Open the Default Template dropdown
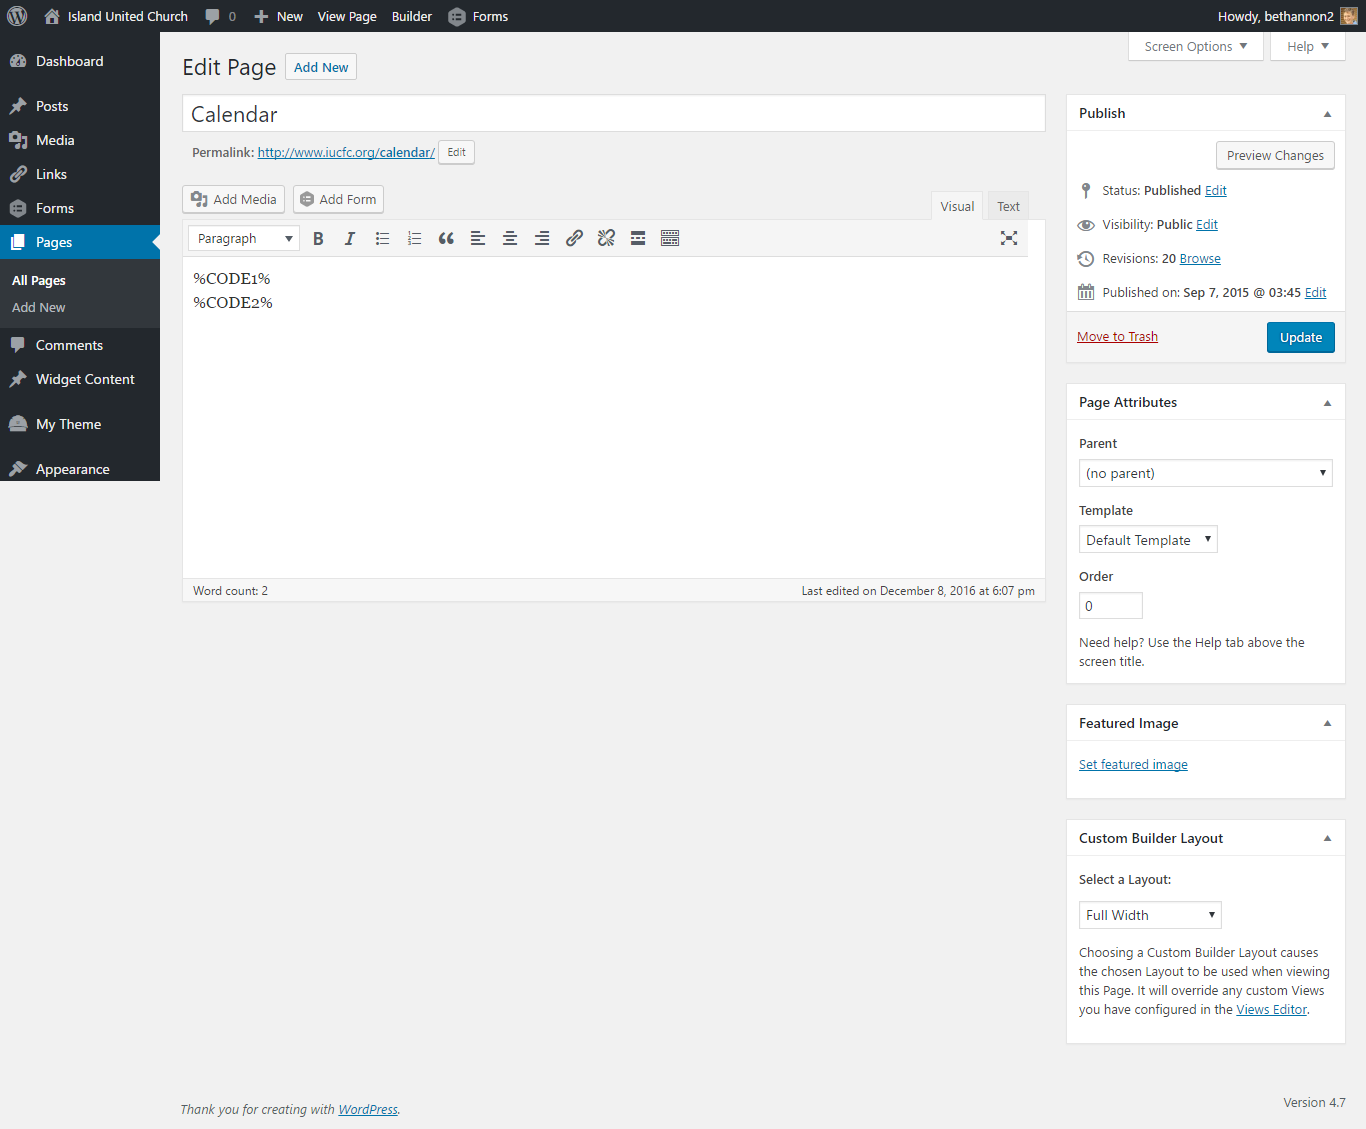Viewport: 1366px width, 1129px height. click(x=1148, y=540)
